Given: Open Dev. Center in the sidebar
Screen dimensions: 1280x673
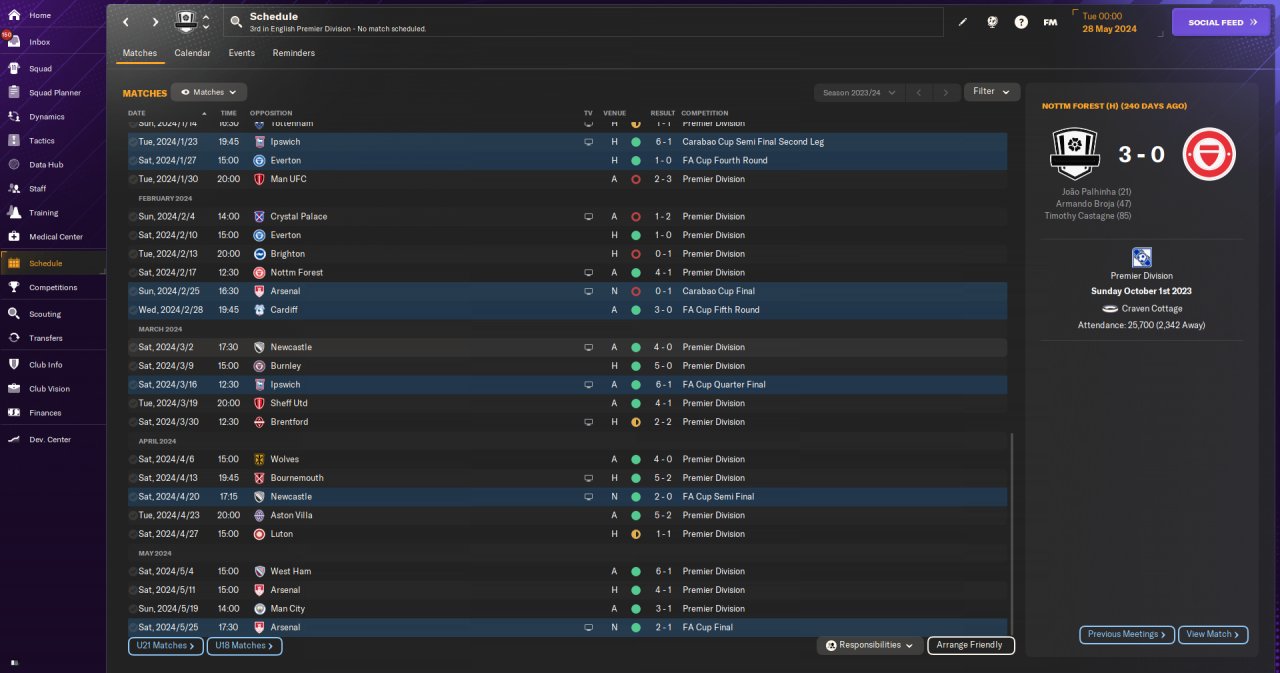Looking at the screenshot, I should 50,440.
